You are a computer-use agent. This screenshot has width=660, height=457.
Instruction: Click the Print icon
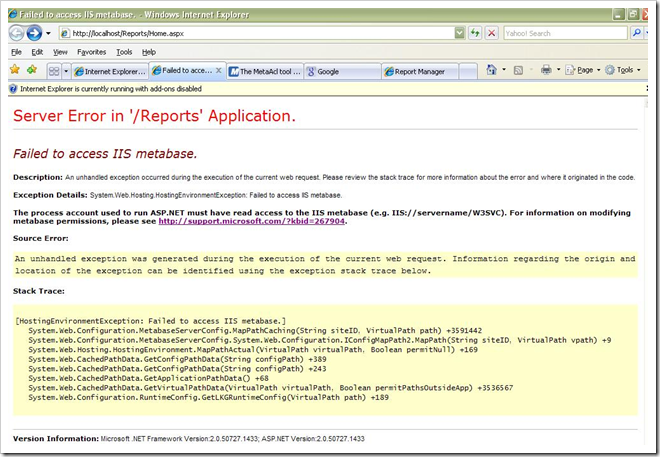(x=546, y=70)
